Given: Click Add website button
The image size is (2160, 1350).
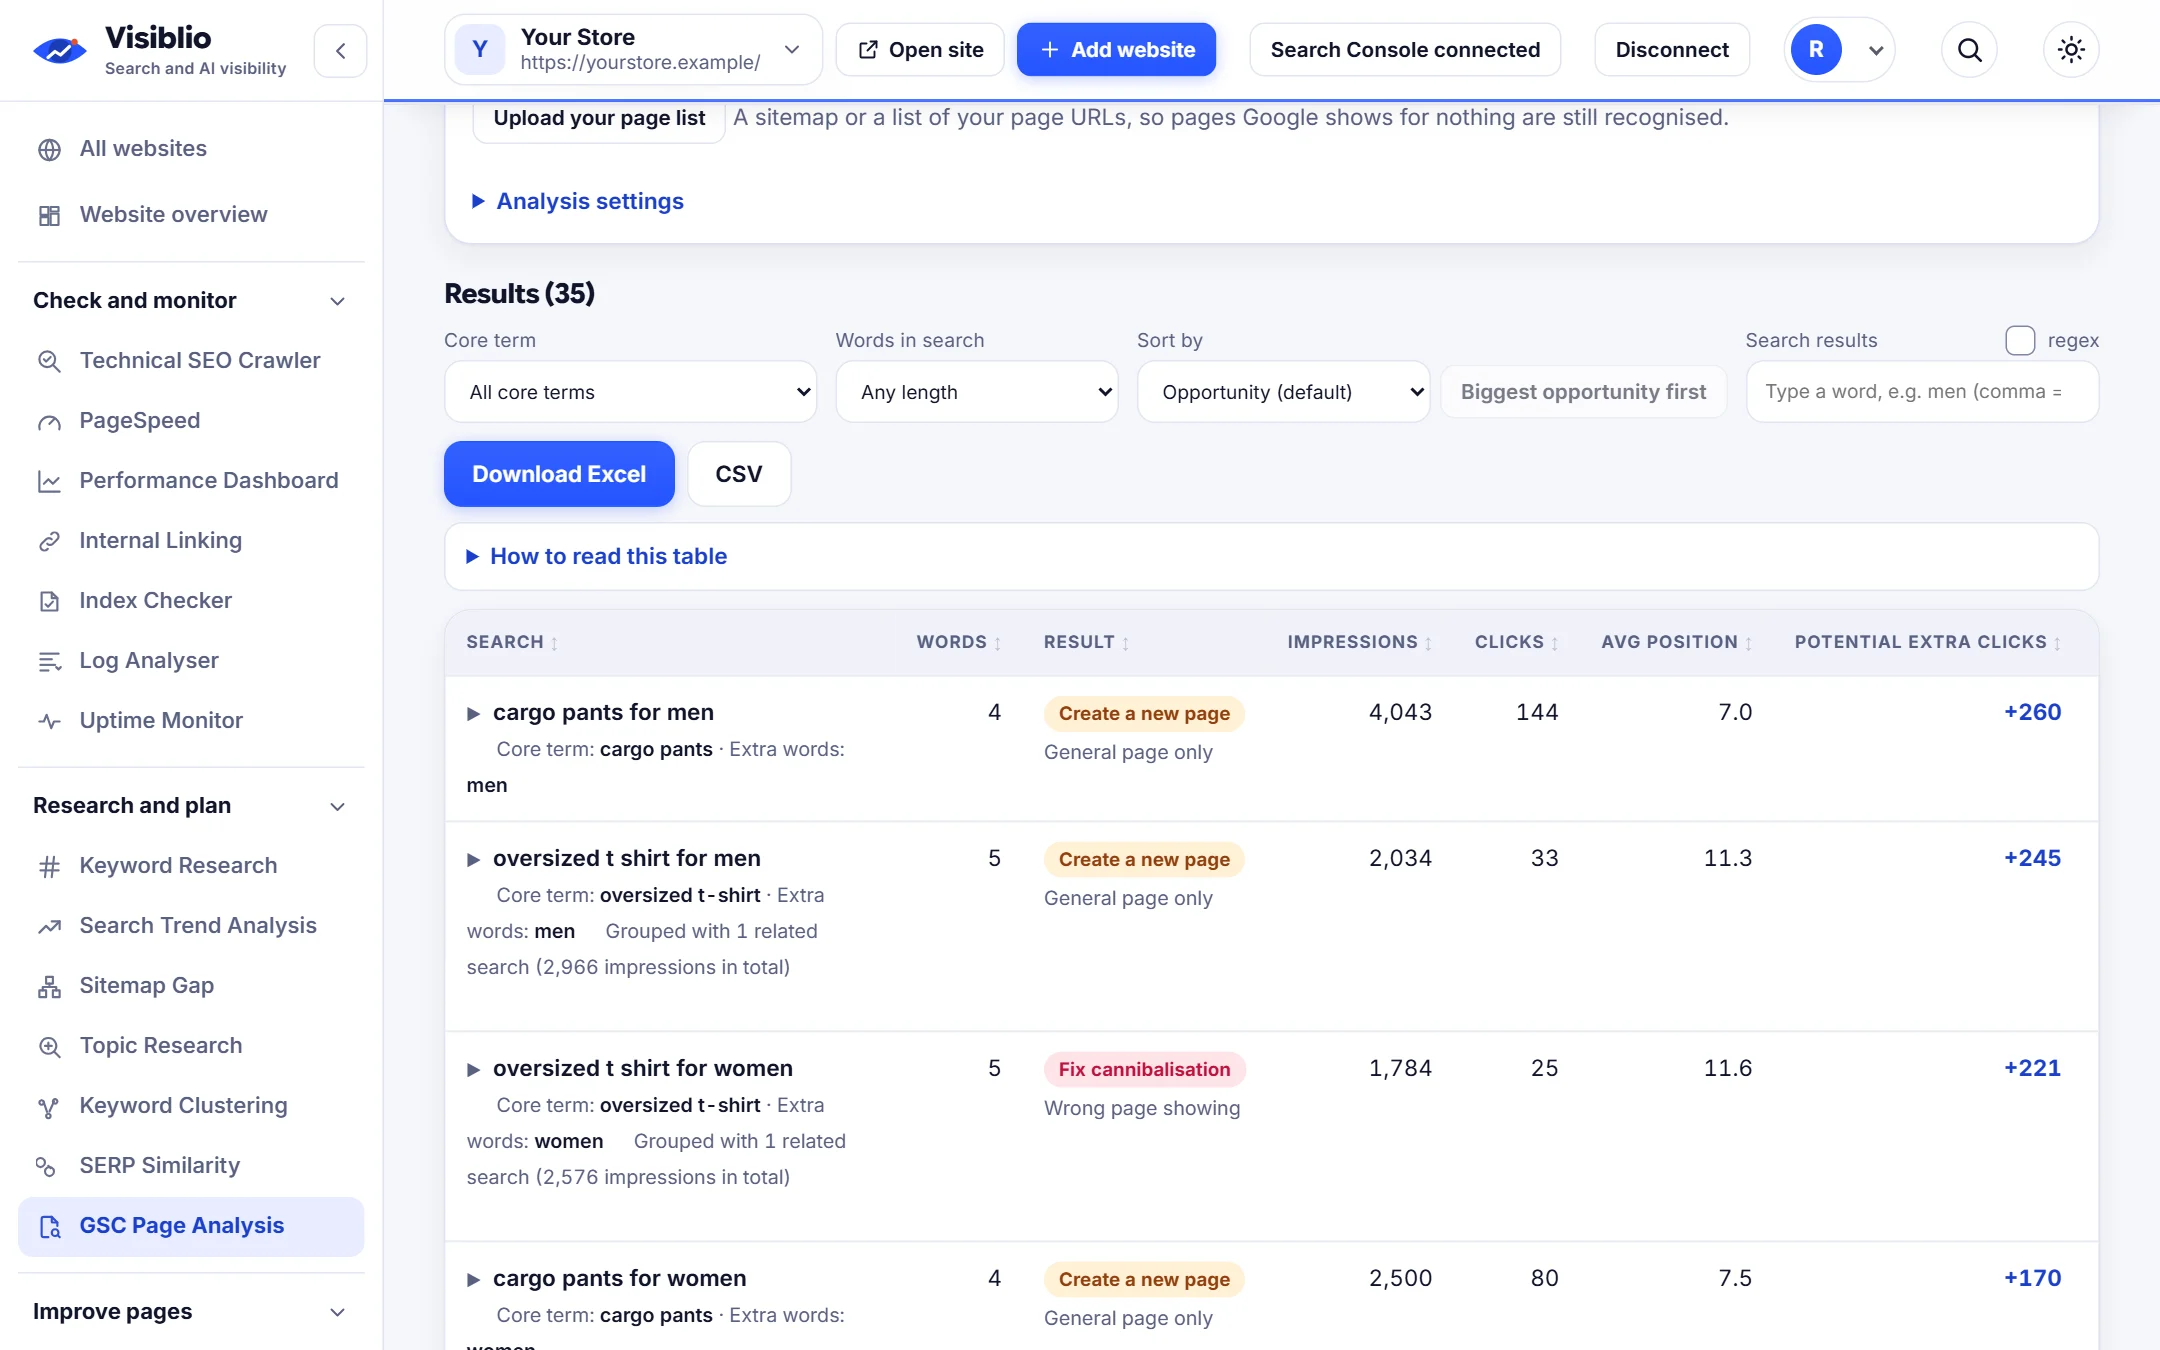Looking at the screenshot, I should tap(1116, 50).
